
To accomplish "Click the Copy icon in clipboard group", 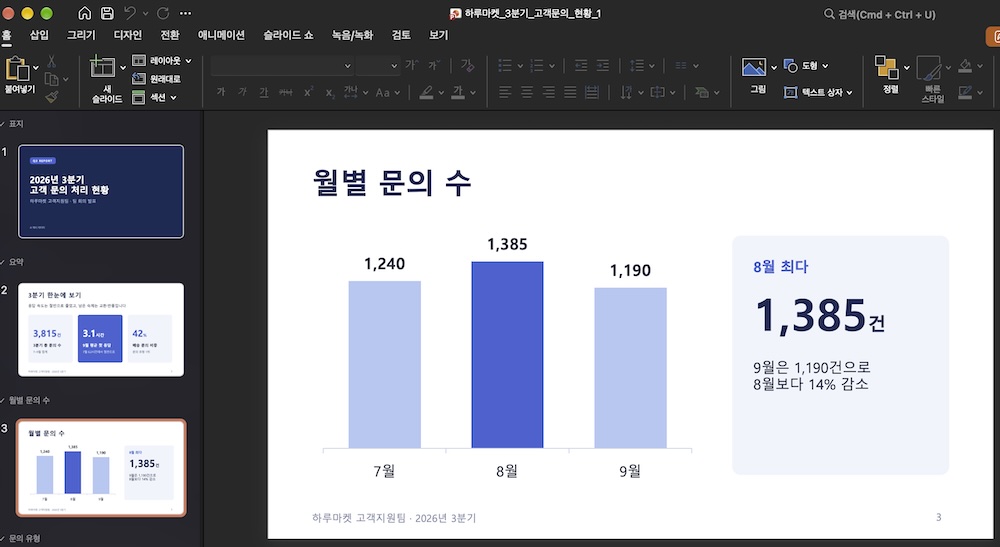I will [52, 79].
